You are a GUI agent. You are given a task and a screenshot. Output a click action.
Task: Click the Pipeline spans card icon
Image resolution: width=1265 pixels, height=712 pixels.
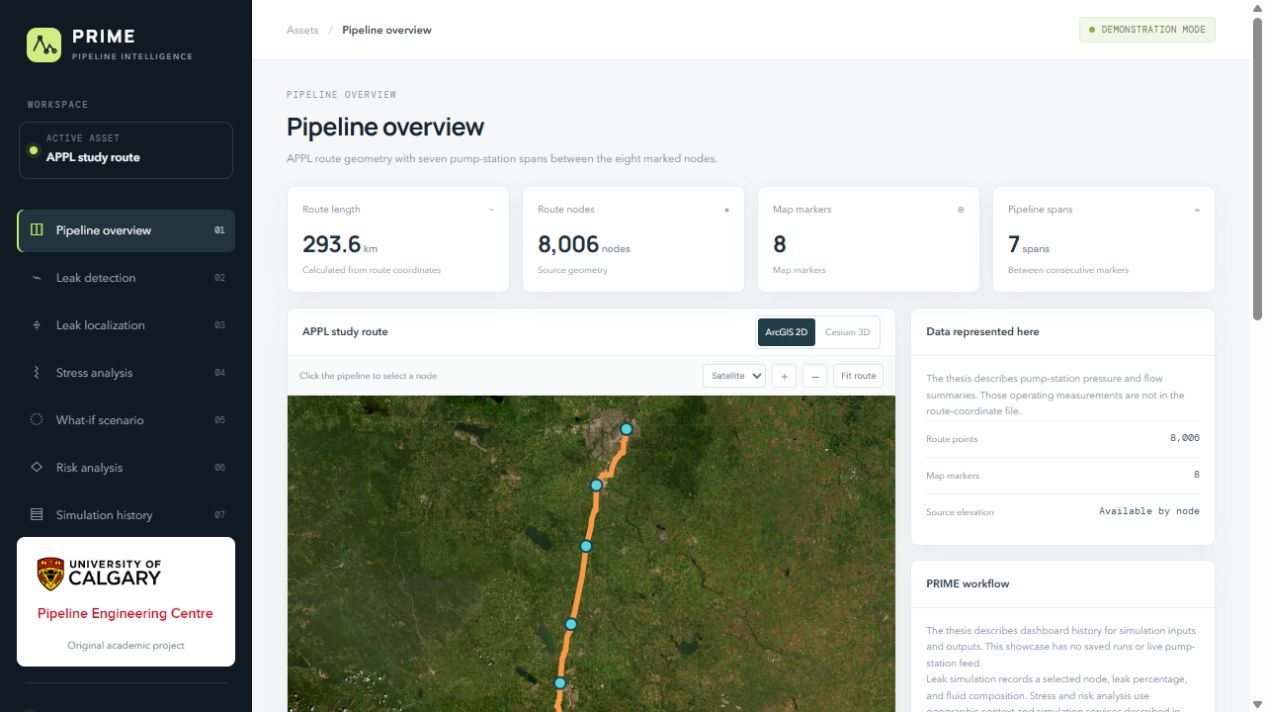1197,210
